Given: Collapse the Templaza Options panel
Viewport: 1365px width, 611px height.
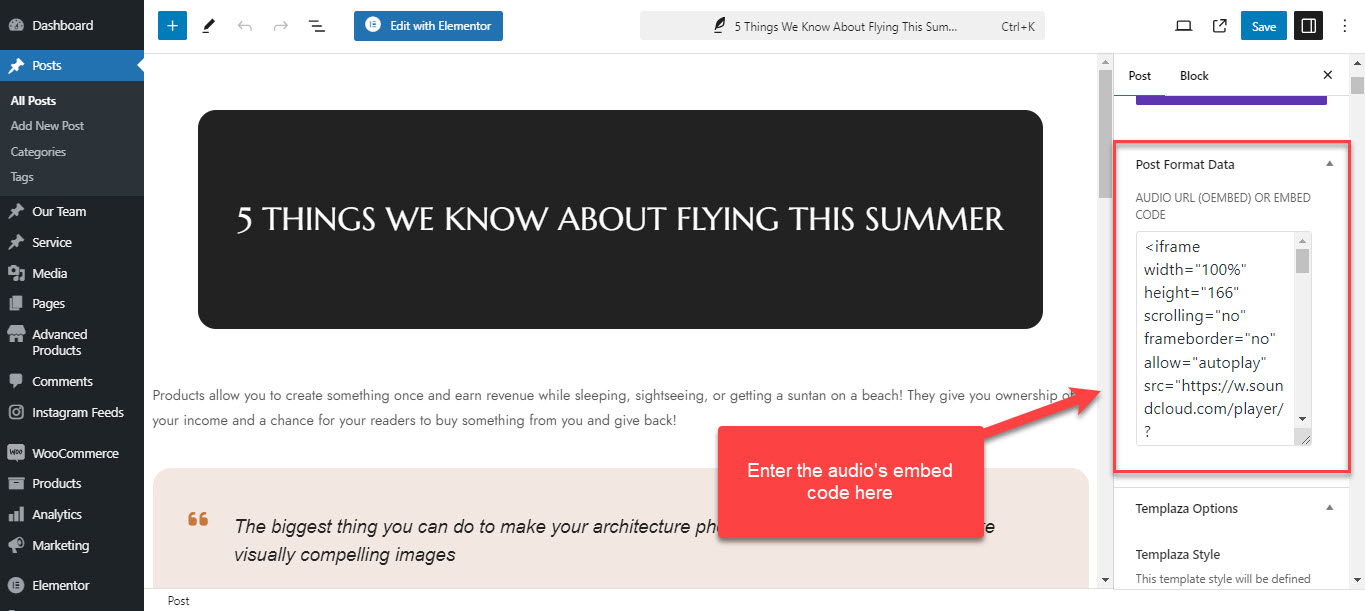Looking at the screenshot, I should (x=1329, y=508).
